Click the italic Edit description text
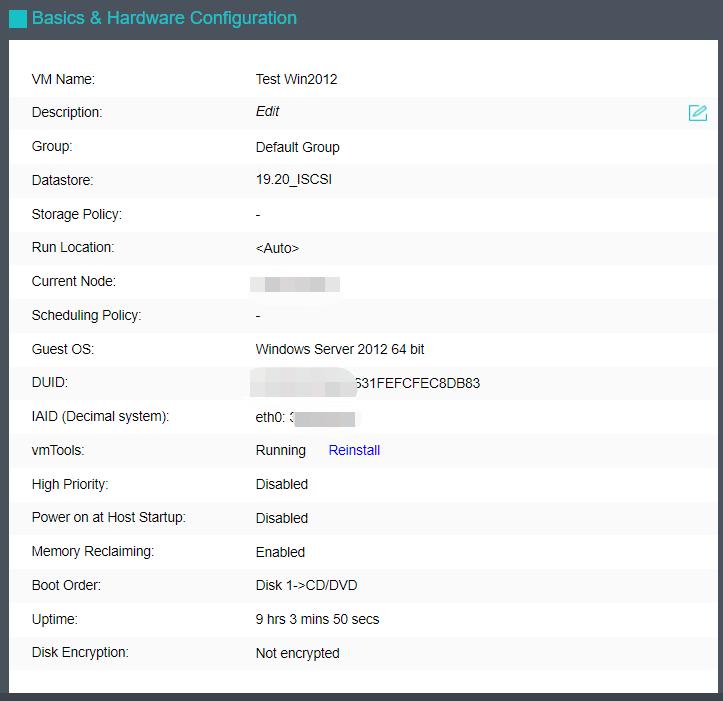Viewport: 723px width, 701px height. (x=267, y=112)
